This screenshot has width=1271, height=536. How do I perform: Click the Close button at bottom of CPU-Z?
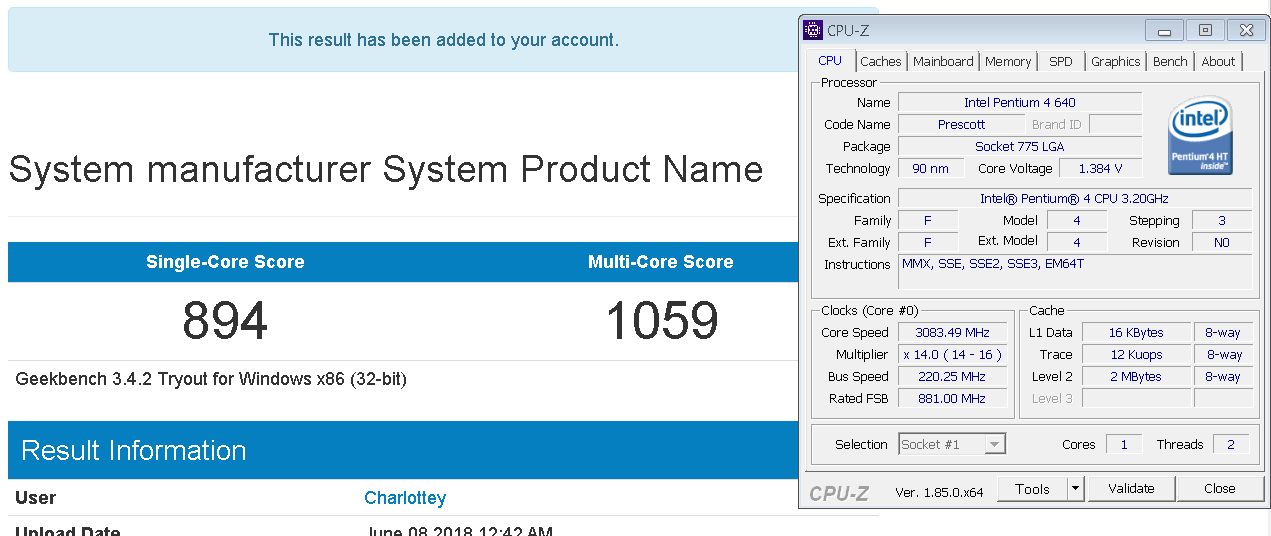pyautogui.click(x=1220, y=489)
